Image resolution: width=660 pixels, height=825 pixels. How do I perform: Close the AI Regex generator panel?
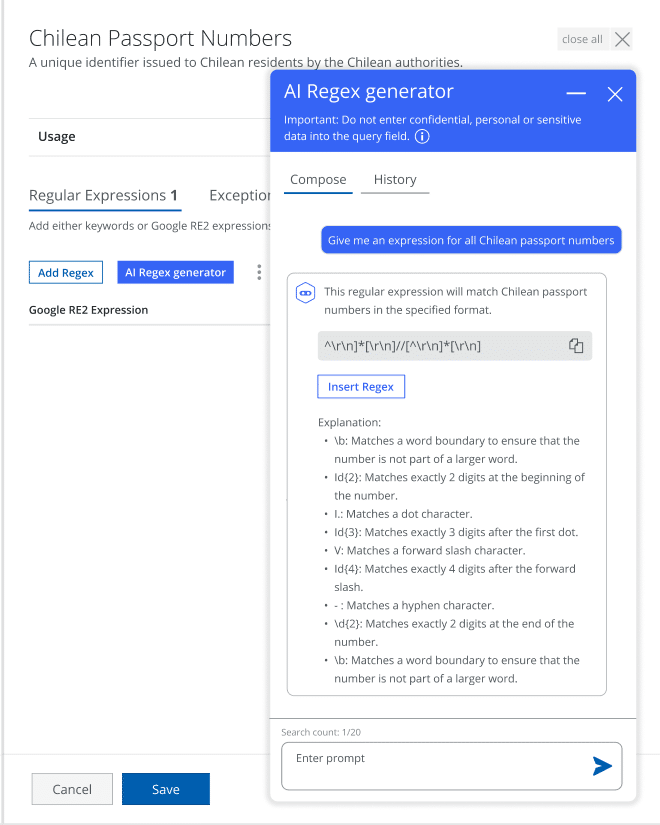[x=615, y=93]
